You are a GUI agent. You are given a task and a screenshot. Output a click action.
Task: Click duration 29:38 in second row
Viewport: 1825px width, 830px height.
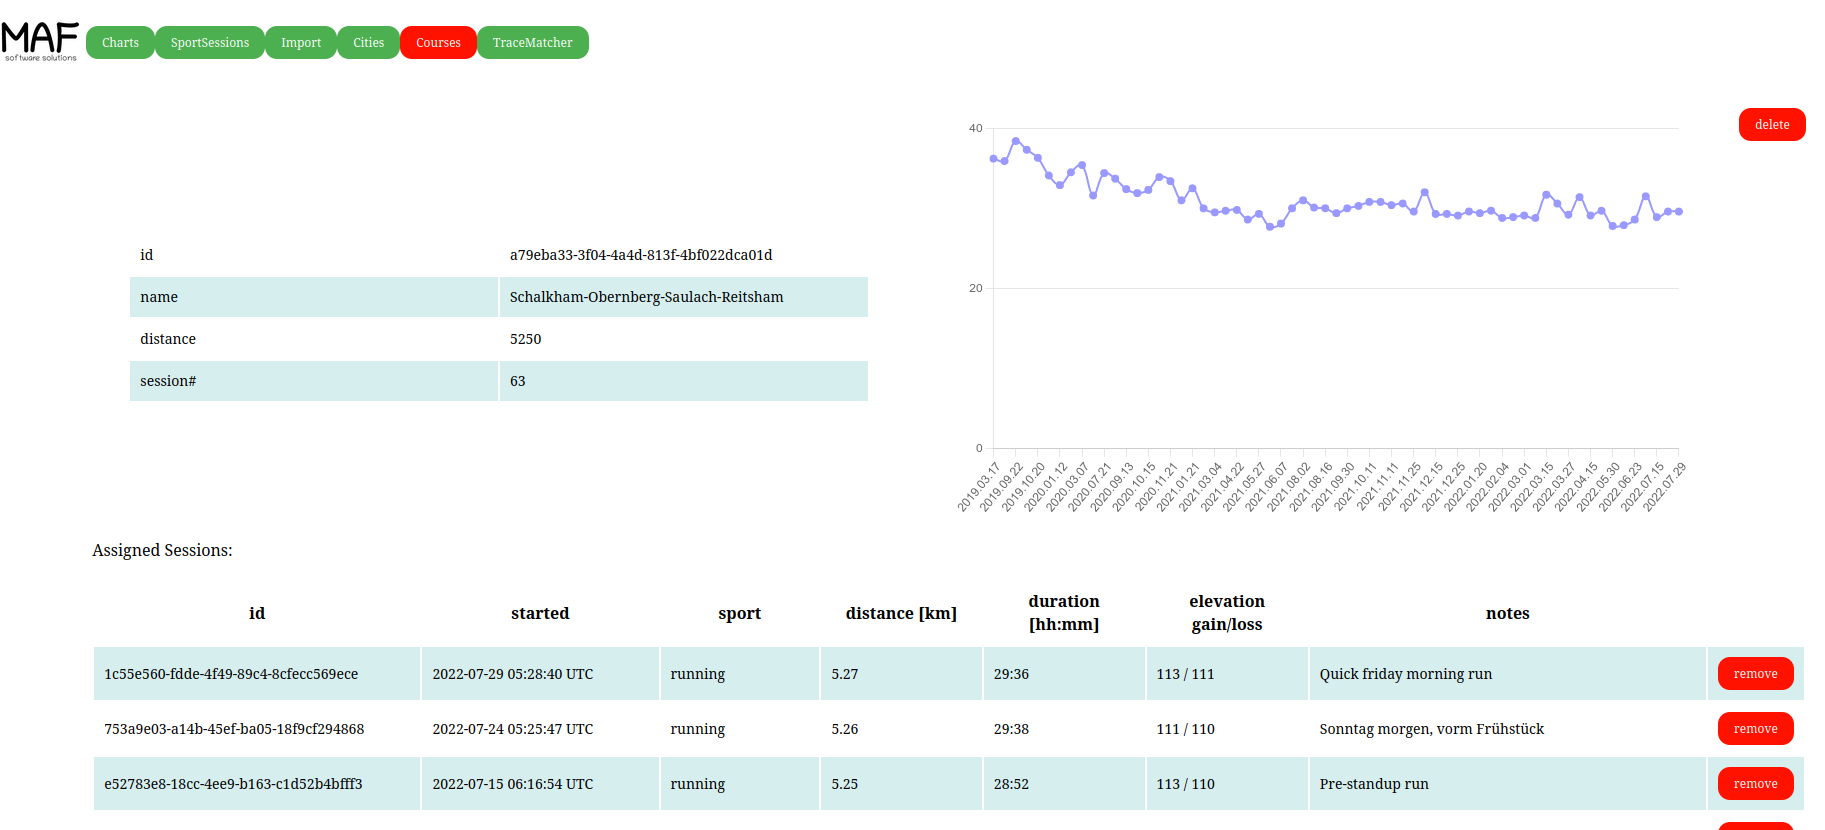coord(1011,729)
